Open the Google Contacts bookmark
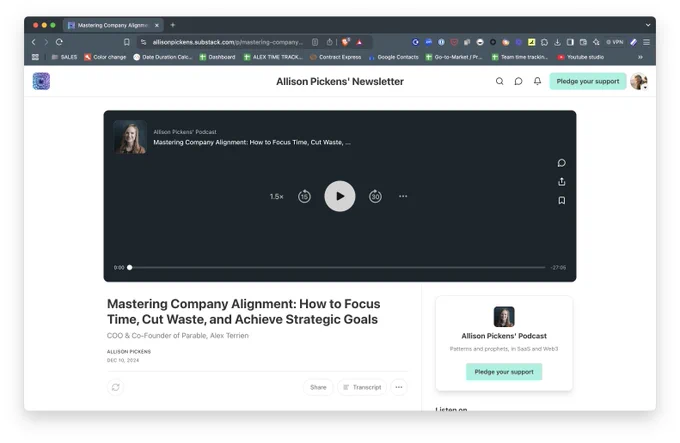The width and height of the screenshot is (680, 443). 393,57
